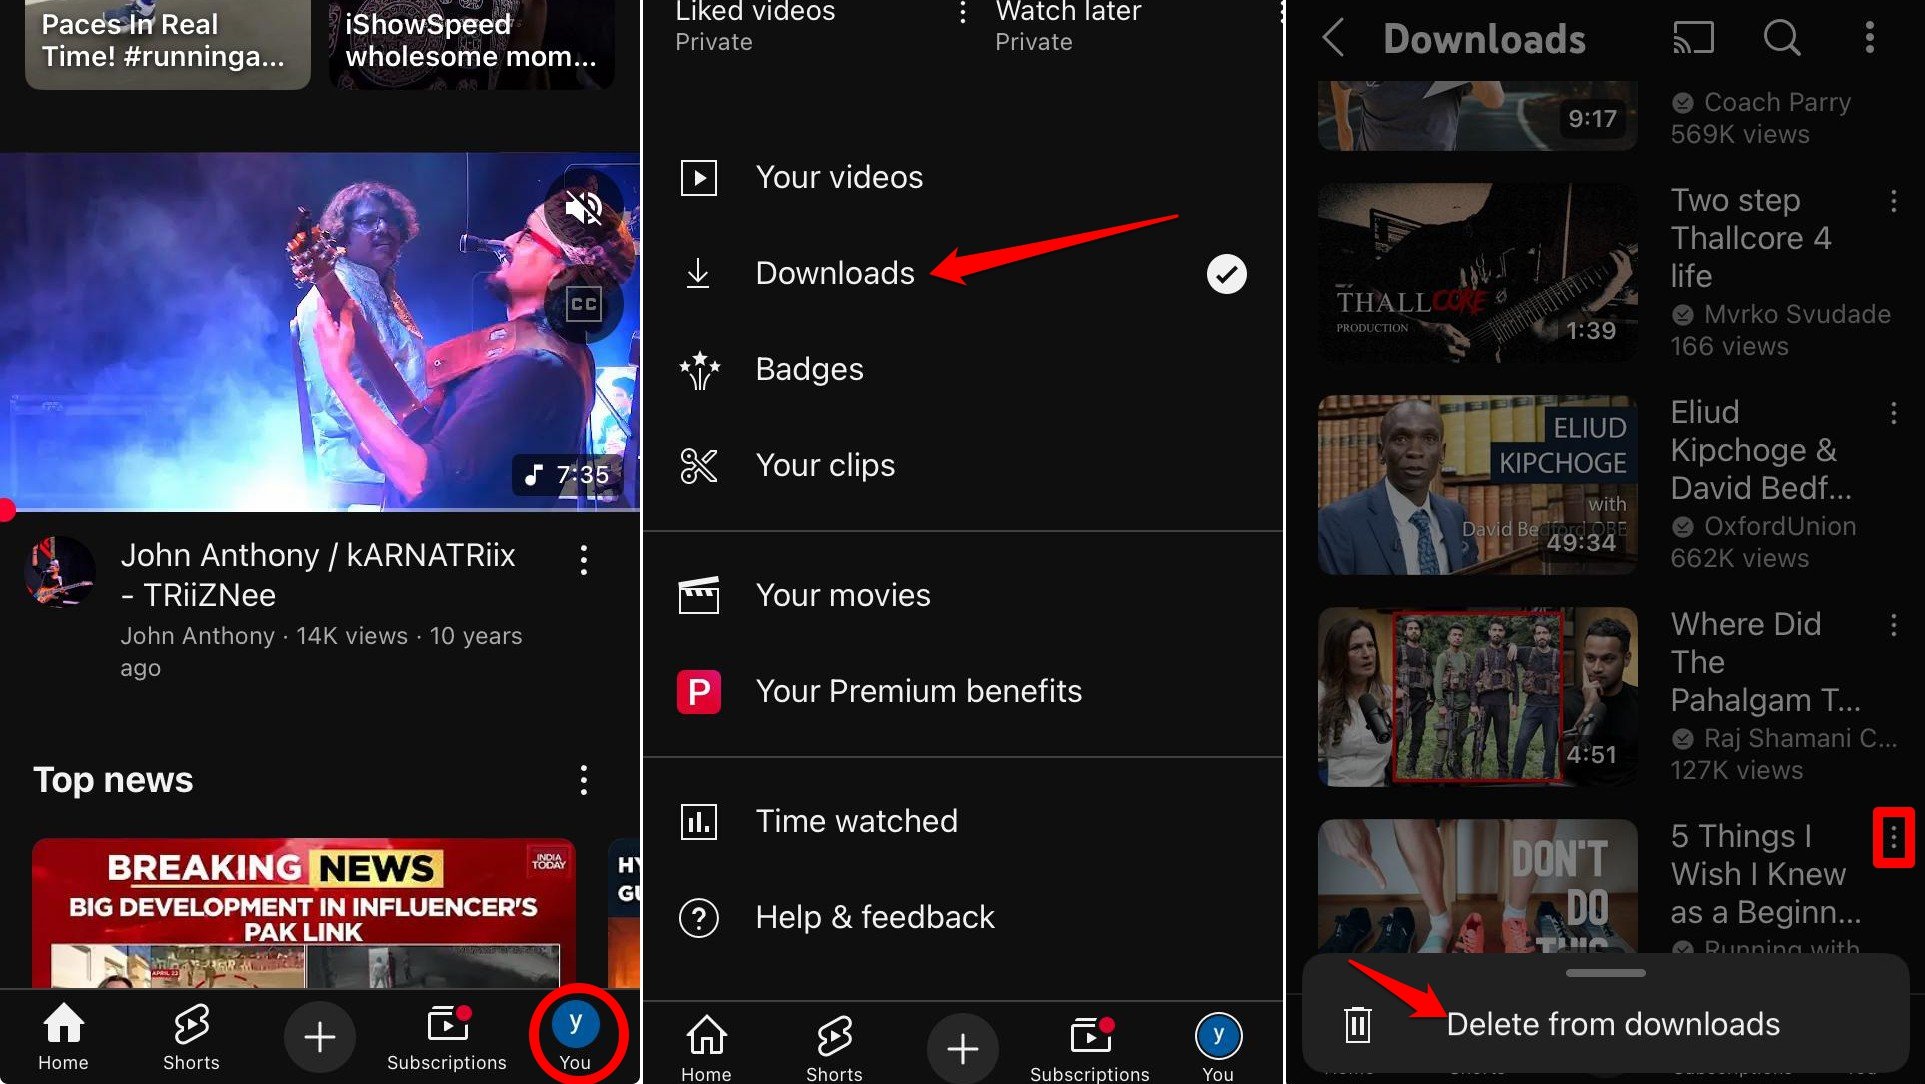Open options for Where Did The Pahalgam video
Image resolution: width=1925 pixels, height=1084 pixels.
[1893, 625]
